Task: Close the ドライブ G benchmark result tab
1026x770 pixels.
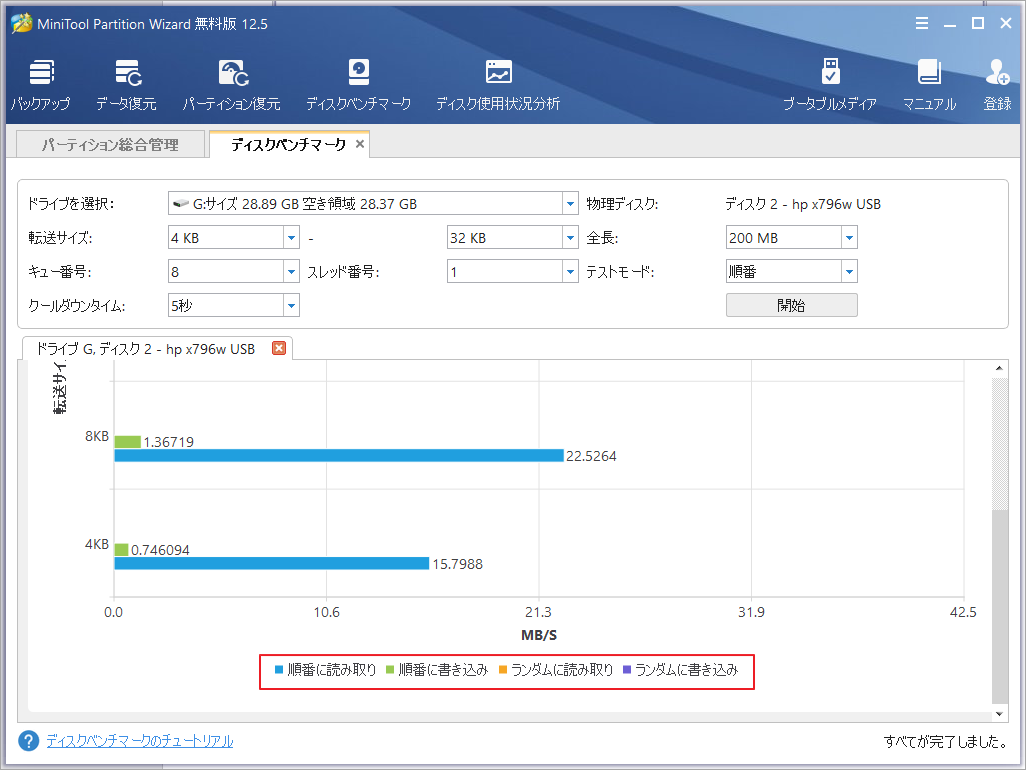Action: coord(277,348)
